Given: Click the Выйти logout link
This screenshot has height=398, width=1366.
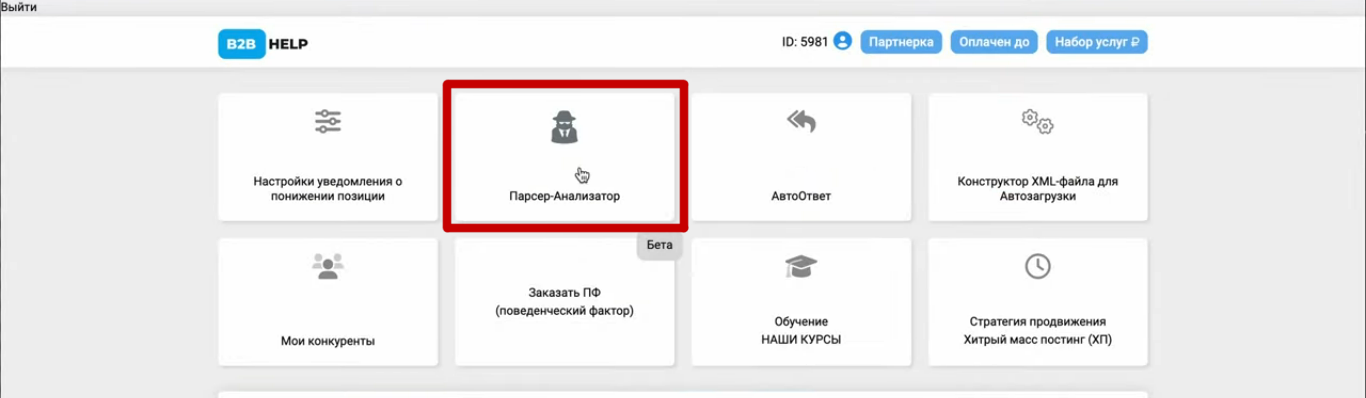Looking at the screenshot, I should click(x=19, y=7).
